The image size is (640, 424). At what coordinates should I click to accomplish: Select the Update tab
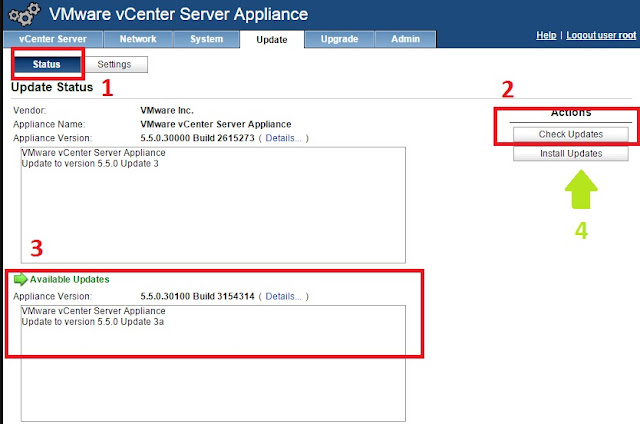272,40
